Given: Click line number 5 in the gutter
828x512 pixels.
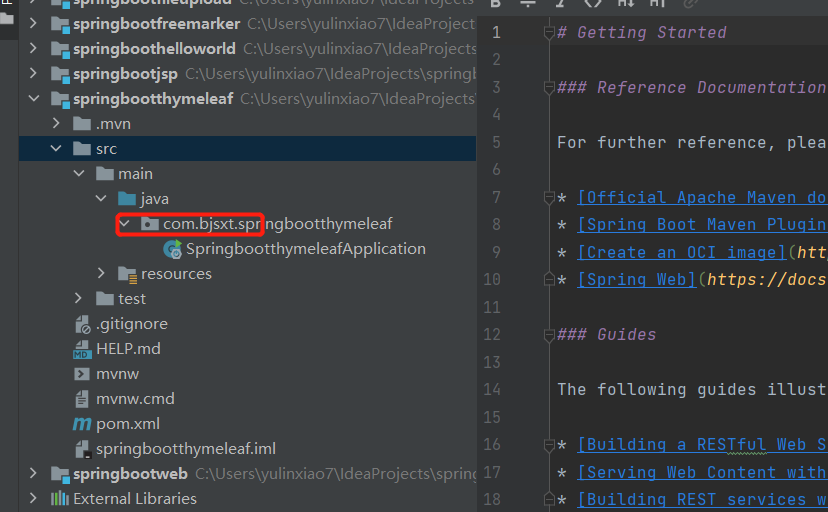Looking at the screenshot, I should click(496, 142).
